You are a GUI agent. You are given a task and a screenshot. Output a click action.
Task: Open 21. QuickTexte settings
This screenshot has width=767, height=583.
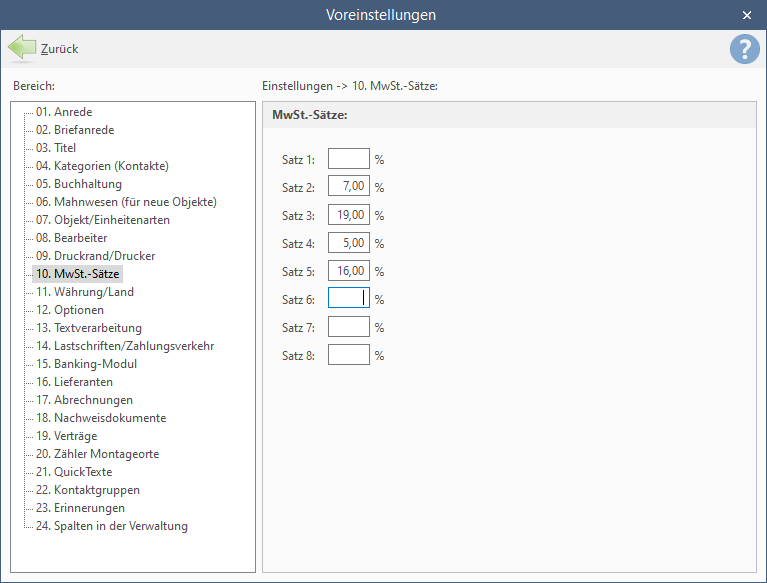point(74,472)
